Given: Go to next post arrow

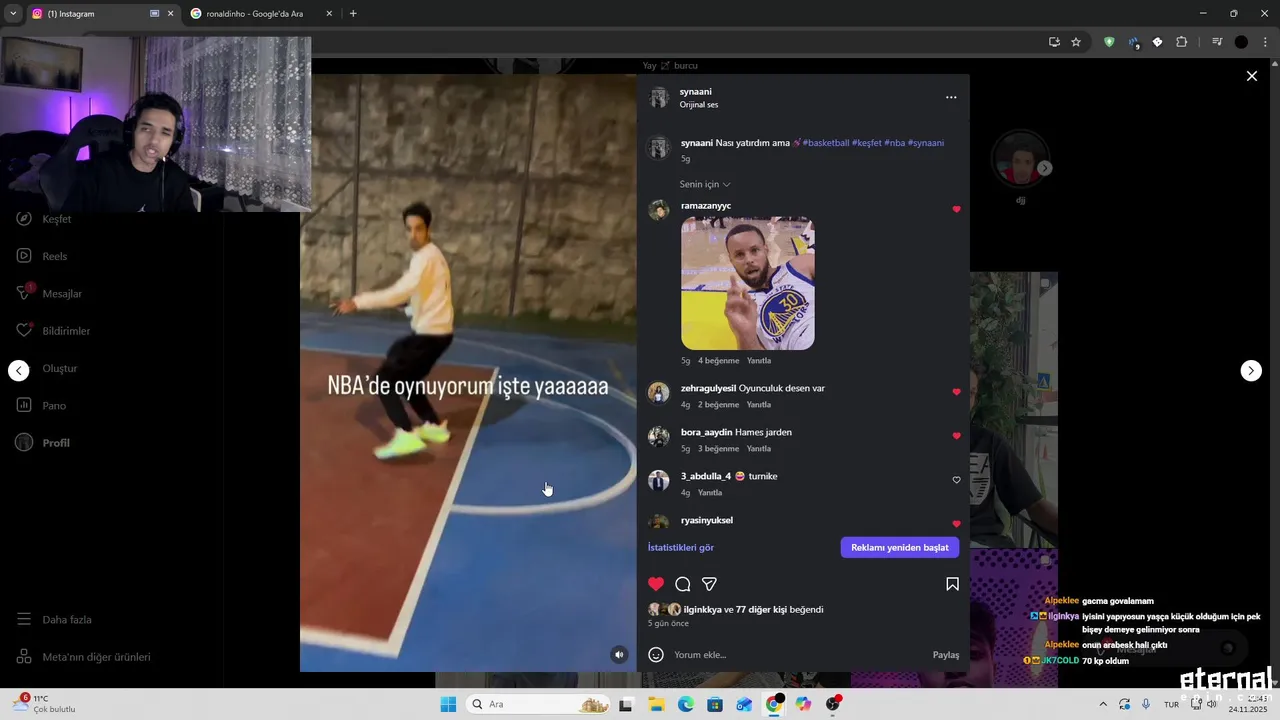Looking at the screenshot, I should click(x=1251, y=371).
